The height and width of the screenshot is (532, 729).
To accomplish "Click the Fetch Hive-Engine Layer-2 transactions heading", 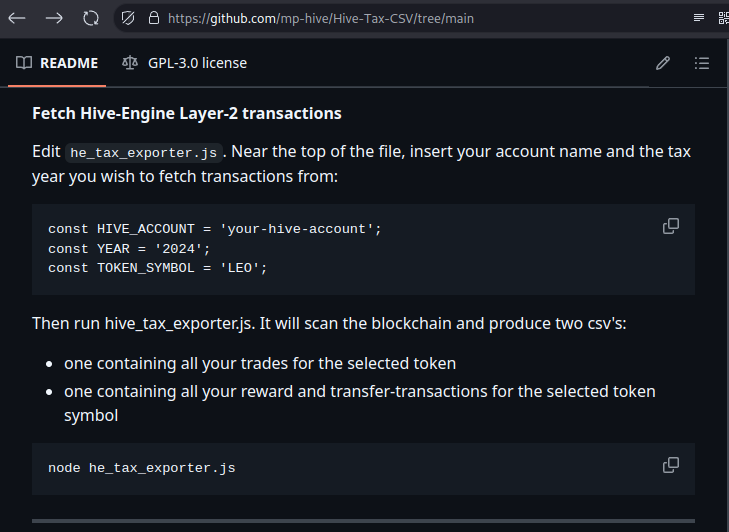I will click(187, 113).
